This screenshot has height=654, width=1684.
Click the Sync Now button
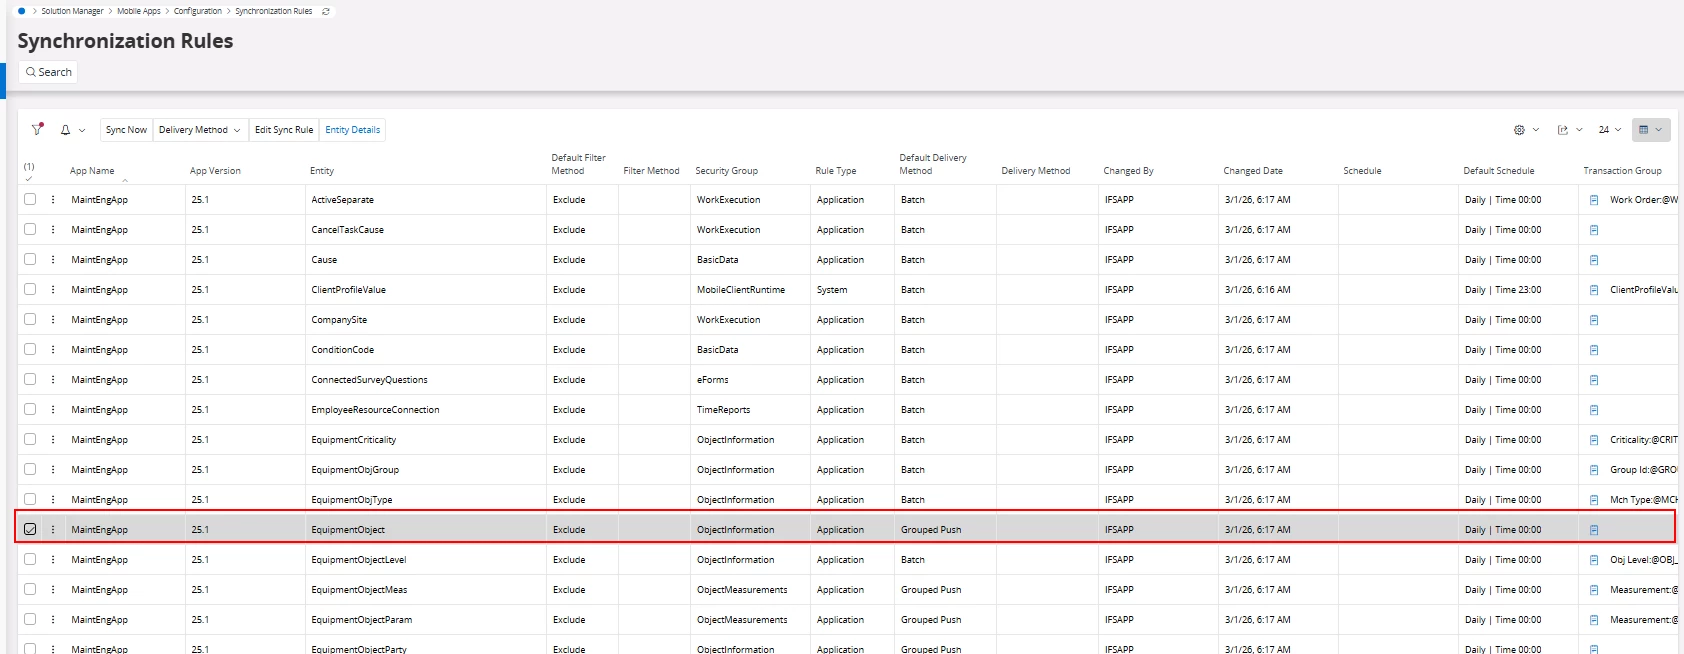point(126,130)
